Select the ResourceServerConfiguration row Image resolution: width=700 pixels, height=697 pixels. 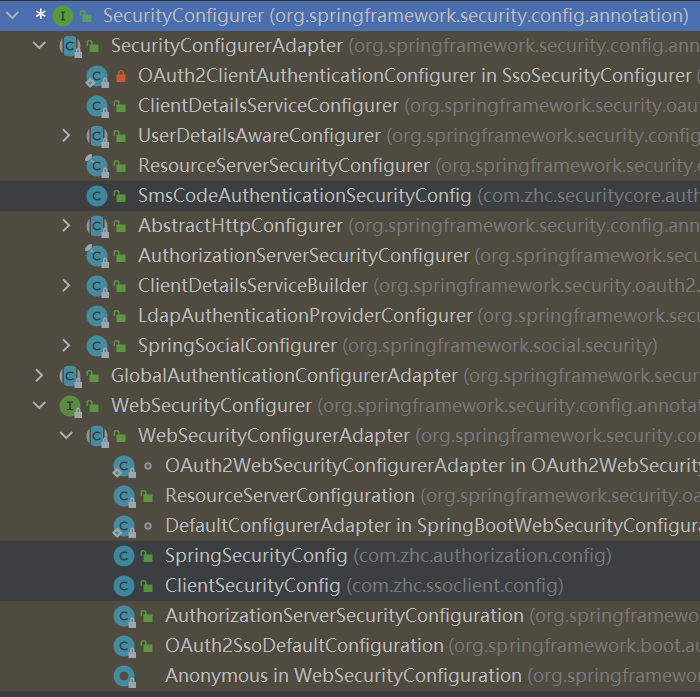coord(350,496)
